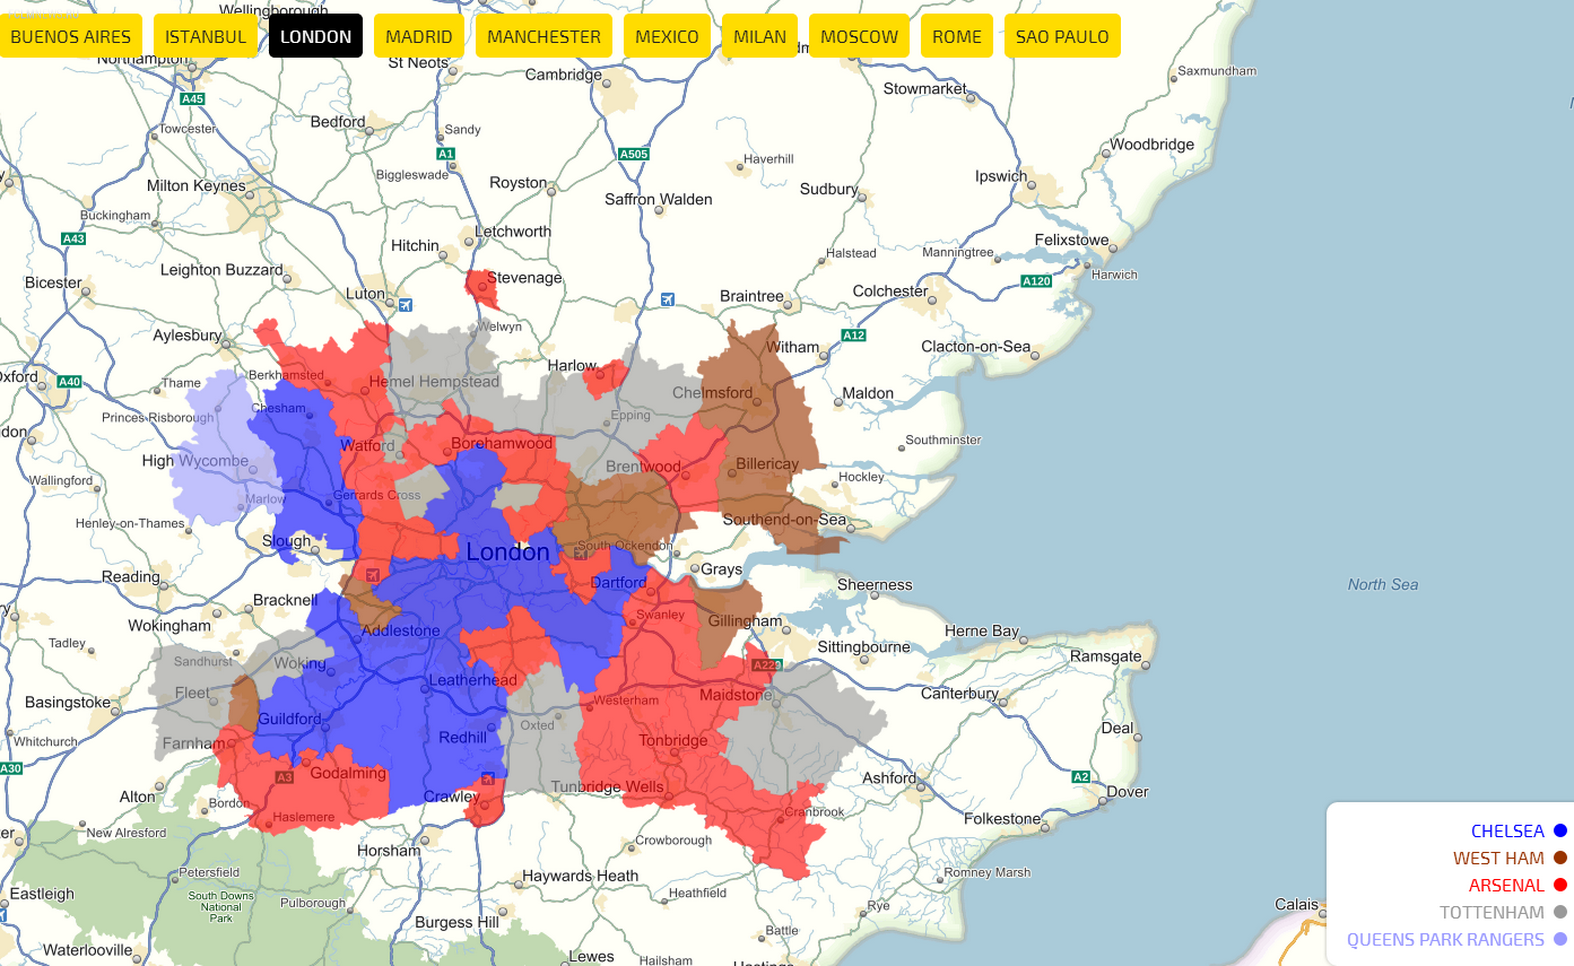Image resolution: width=1574 pixels, height=966 pixels.
Task: Click the Heathrow airport icon
Action: [x=372, y=575]
